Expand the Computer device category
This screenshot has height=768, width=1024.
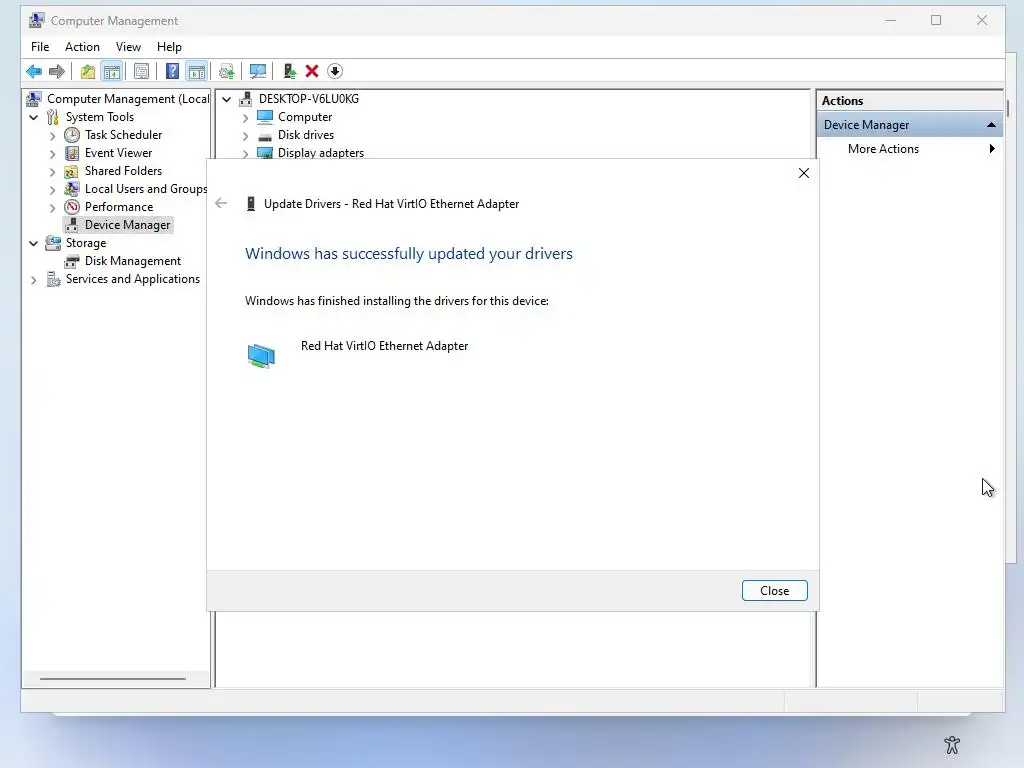245,118
